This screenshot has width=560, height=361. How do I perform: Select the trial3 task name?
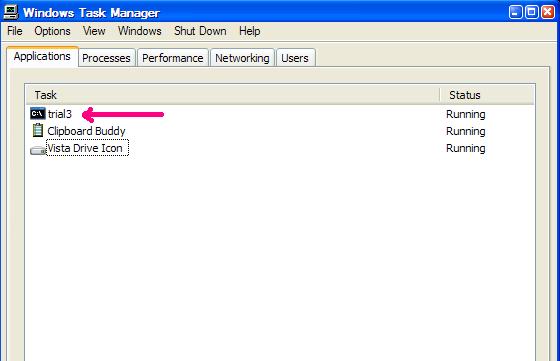(60, 114)
